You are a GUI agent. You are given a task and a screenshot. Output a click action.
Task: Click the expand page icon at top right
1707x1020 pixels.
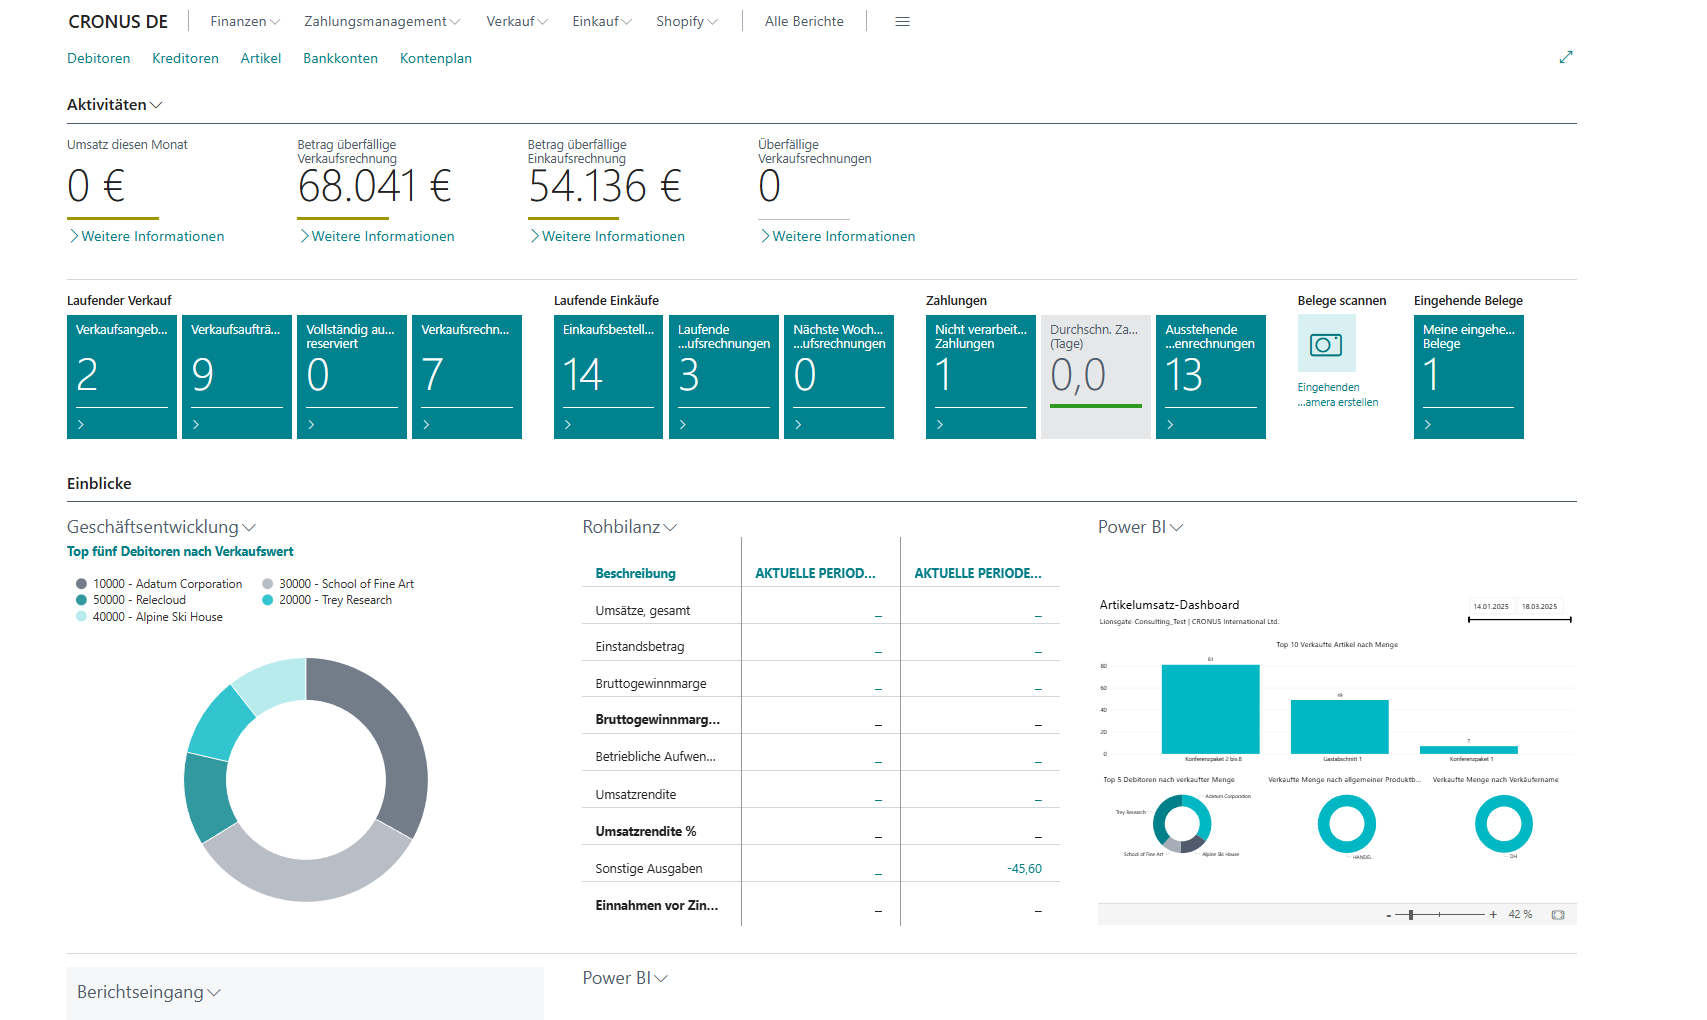1565,58
